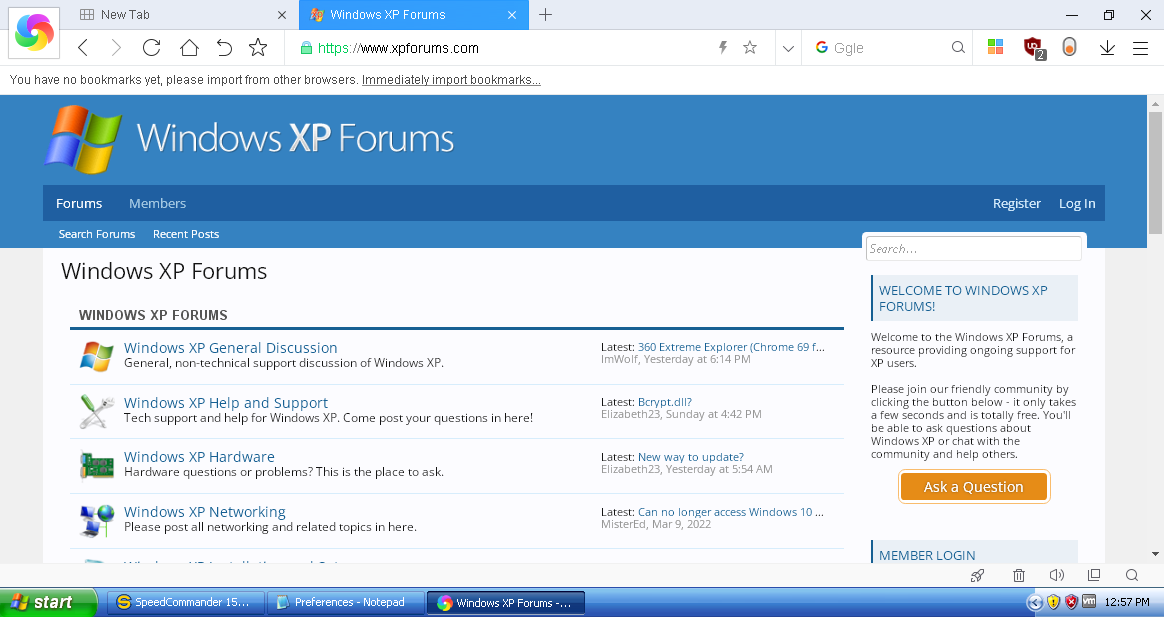Open latest post 360 Extreme Explorer
The height and width of the screenshot is (617, 1164).
click(x=731, y=347)
